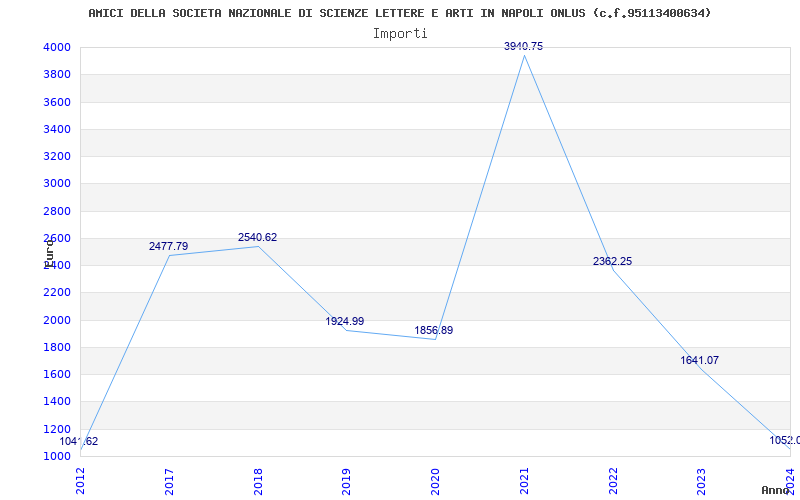The height and width of the screenshot is (500, 800).
Task: Click the x-axis year label 2019
Action: pyautogui.click(x=347, y=482)
